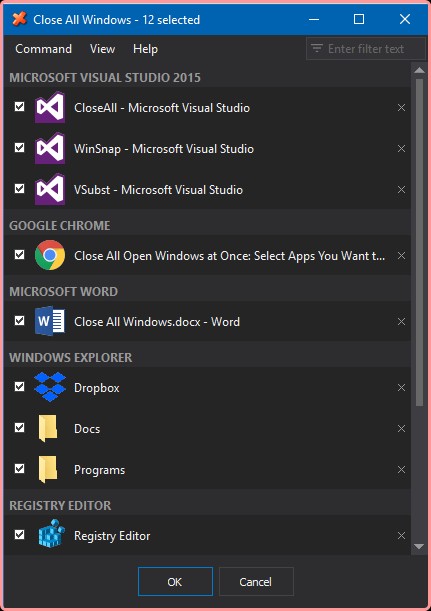
Task: Remove Programs row with its X
Action: (x=401, y=470)
